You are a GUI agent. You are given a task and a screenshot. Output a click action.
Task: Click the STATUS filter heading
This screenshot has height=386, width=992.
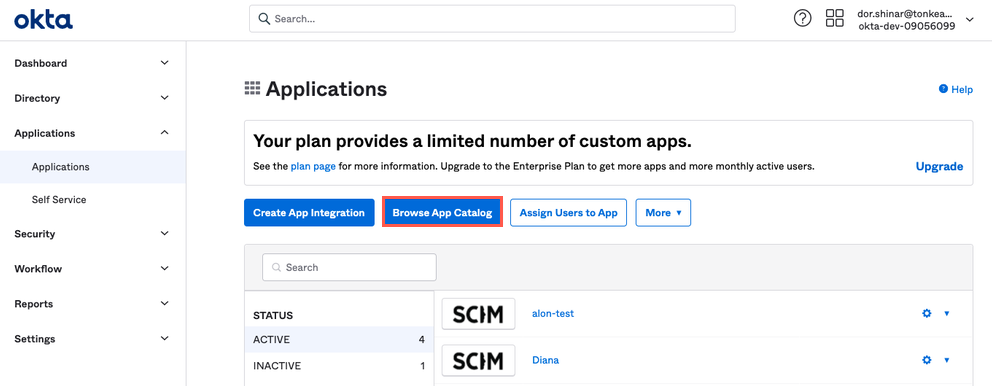(273, 315)
